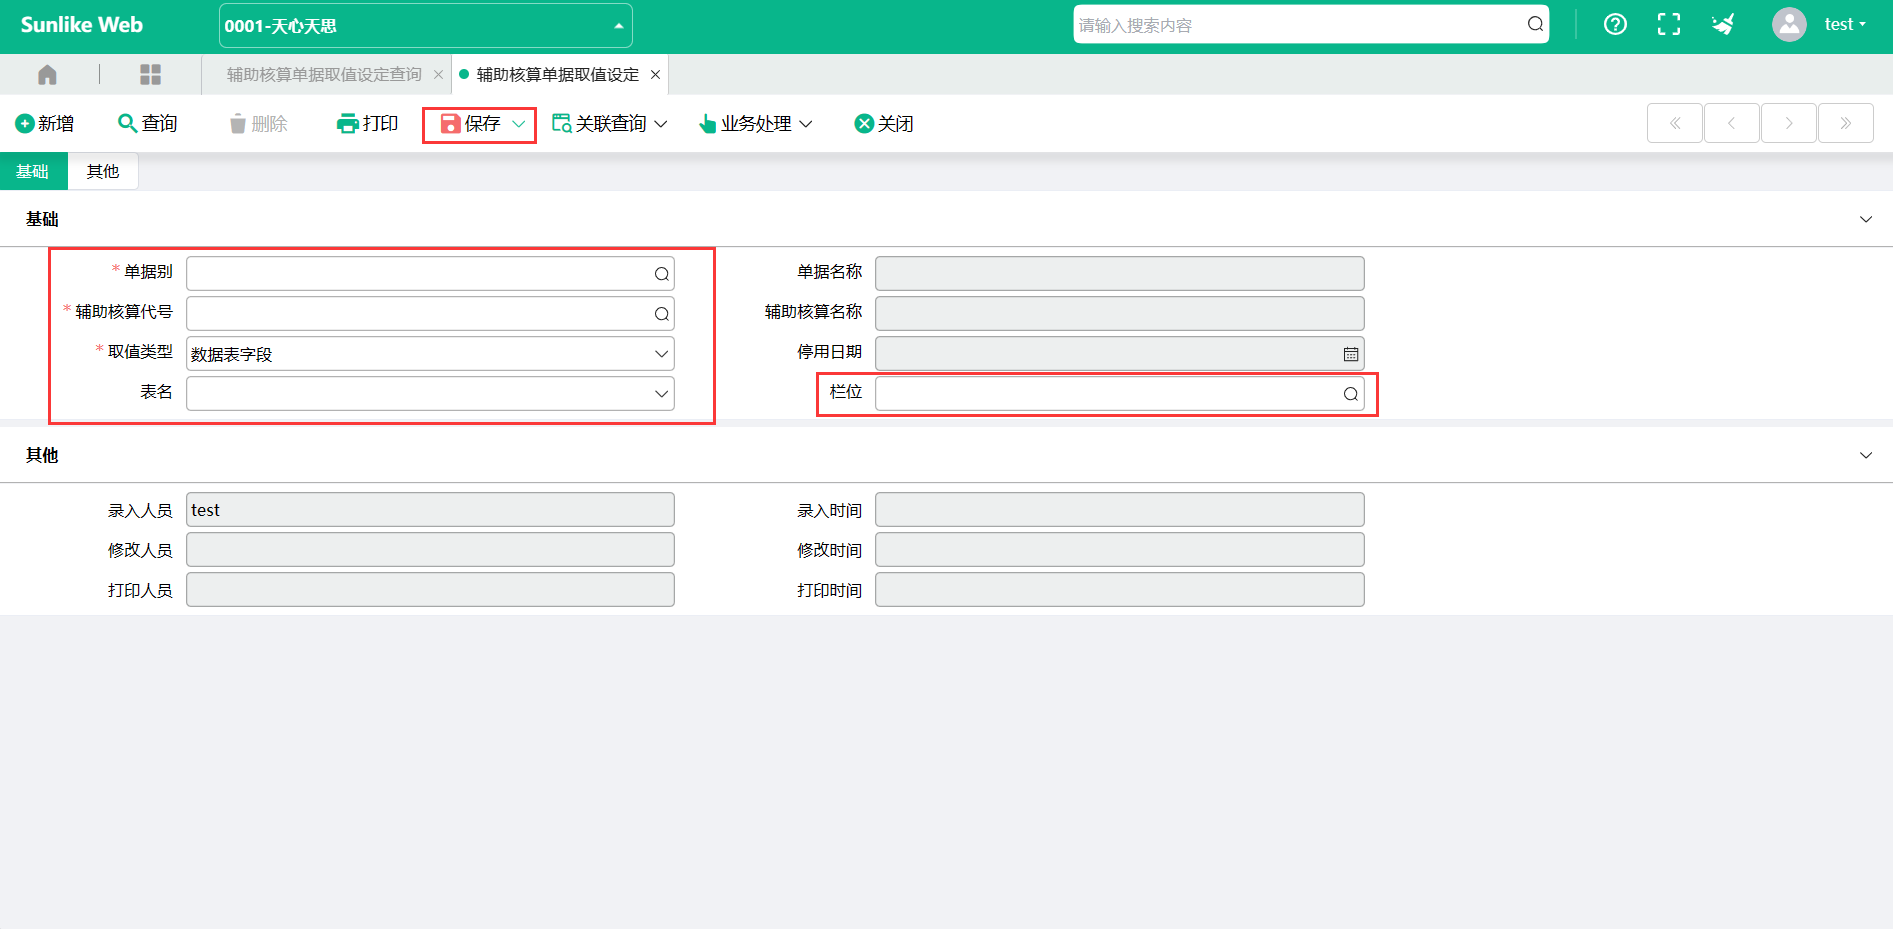Click the 打印人员 field
Screen dimensions: 1893x929
click(430, 590)
